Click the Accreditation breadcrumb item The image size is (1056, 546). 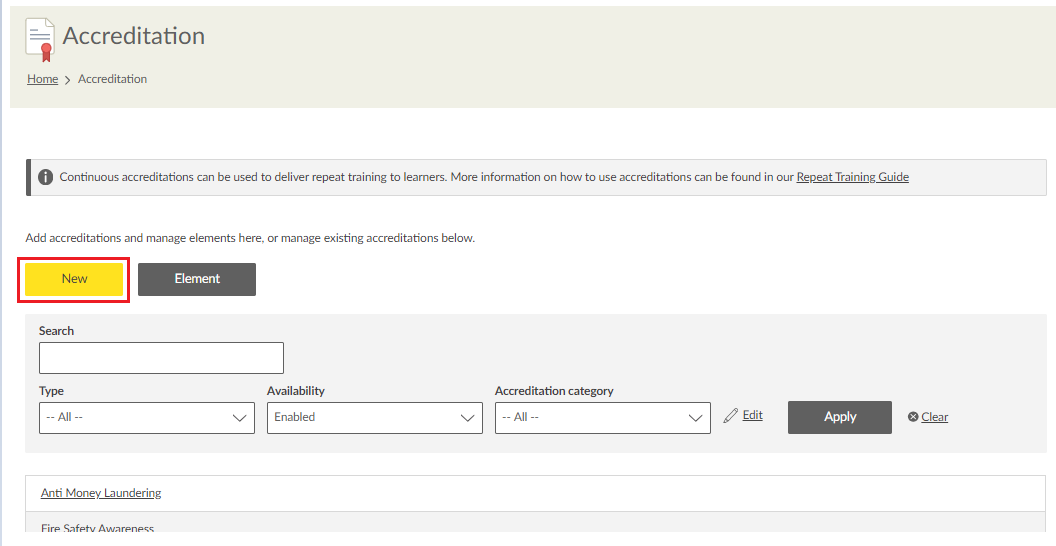pos(112,79)
